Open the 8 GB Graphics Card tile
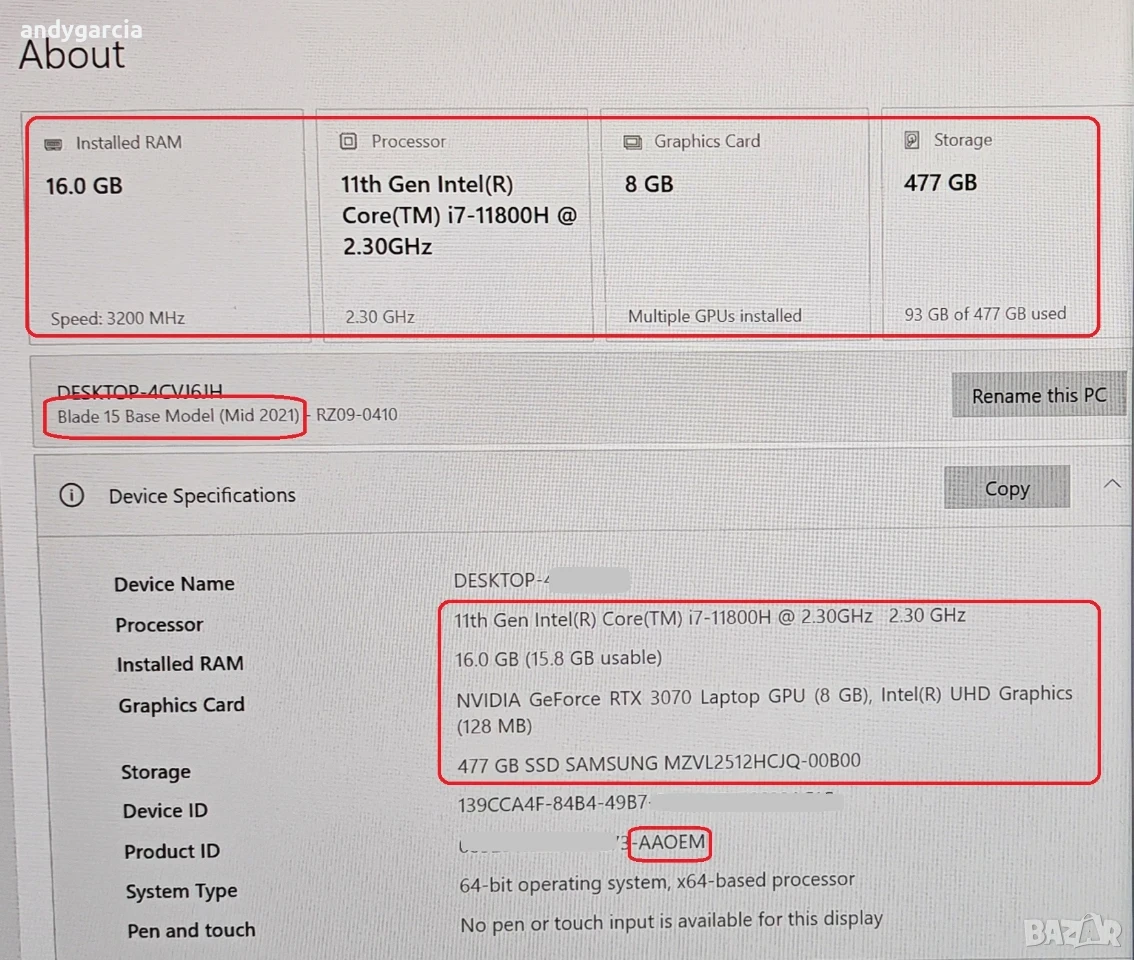The height and width of the screenshot is (960, 1134). [x=736, y=225]
